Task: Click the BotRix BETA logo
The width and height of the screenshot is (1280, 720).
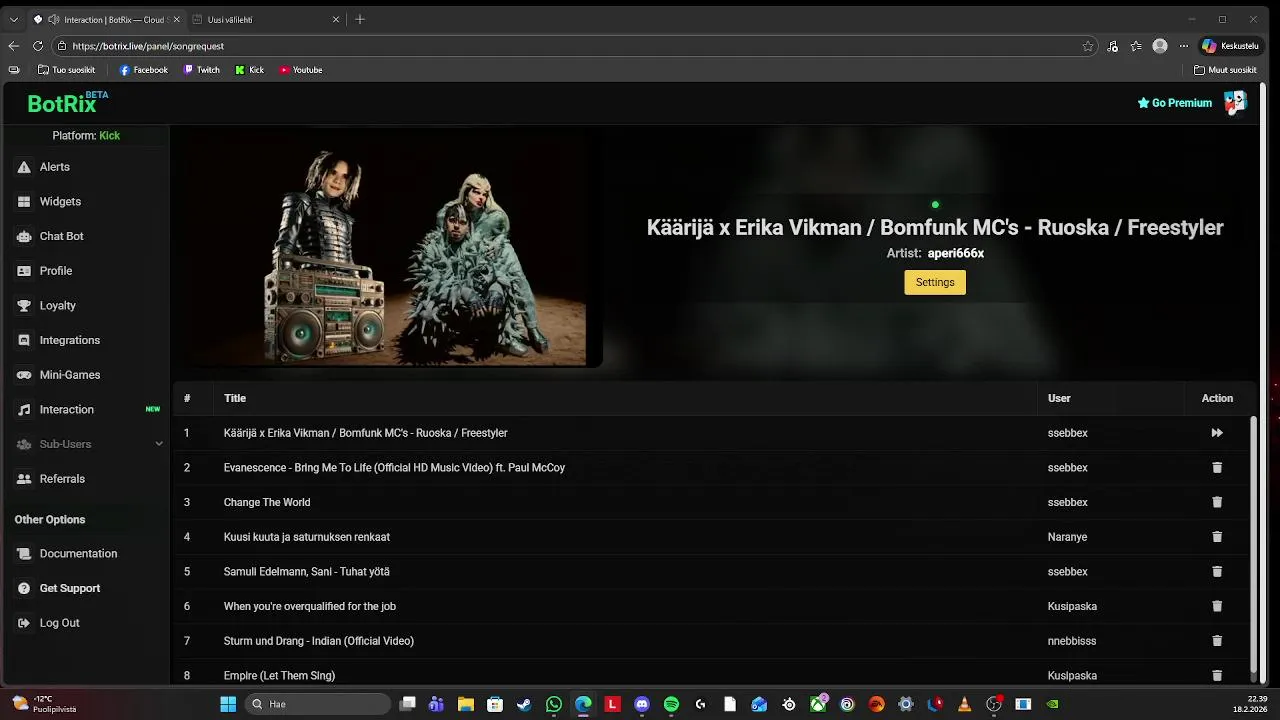Action: click(x=67, y=102)
